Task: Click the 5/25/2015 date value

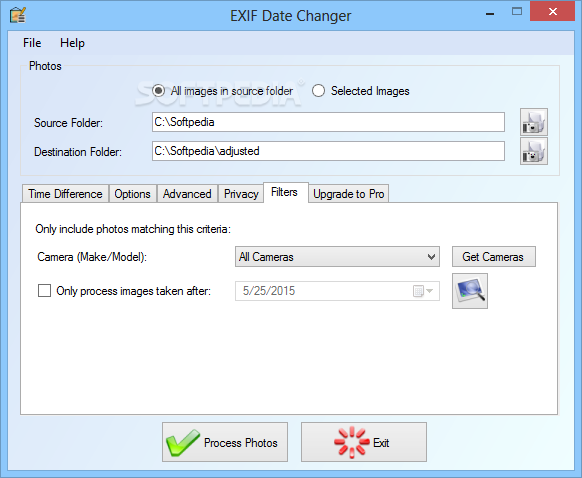Action: point(269,291)
